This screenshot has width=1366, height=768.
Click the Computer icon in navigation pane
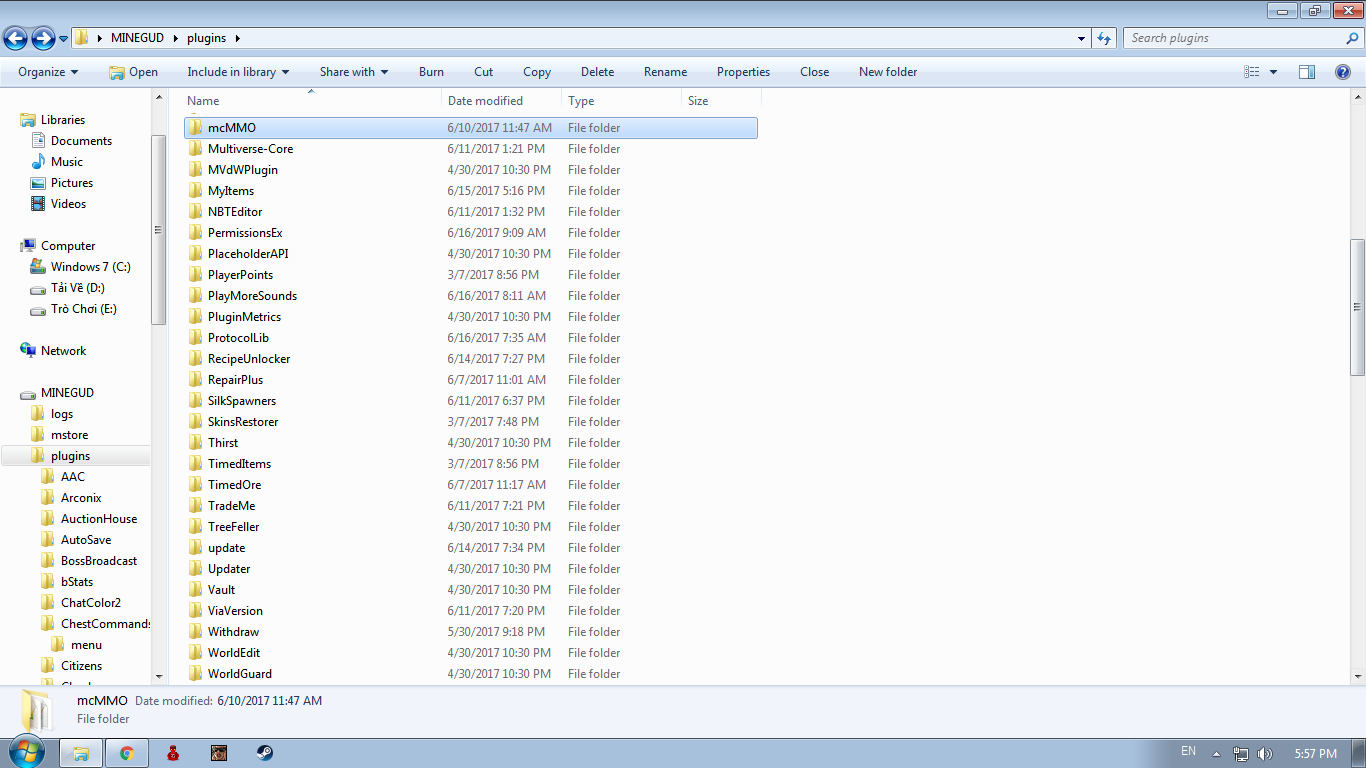pos(29,246)
